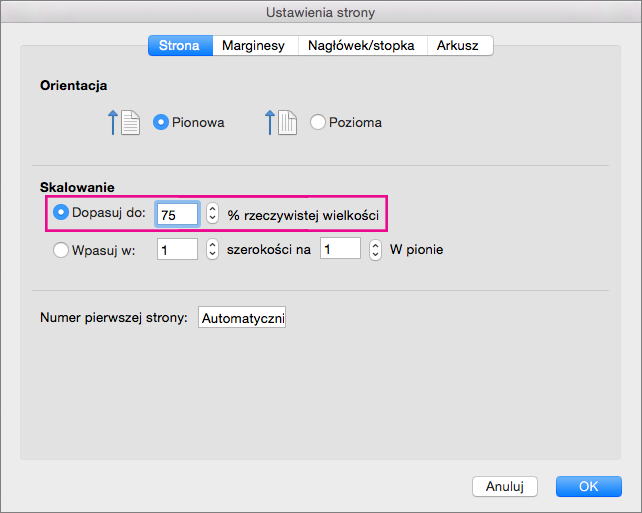
Task: Click the Skalowanie section heading
Action: [77, 187]
